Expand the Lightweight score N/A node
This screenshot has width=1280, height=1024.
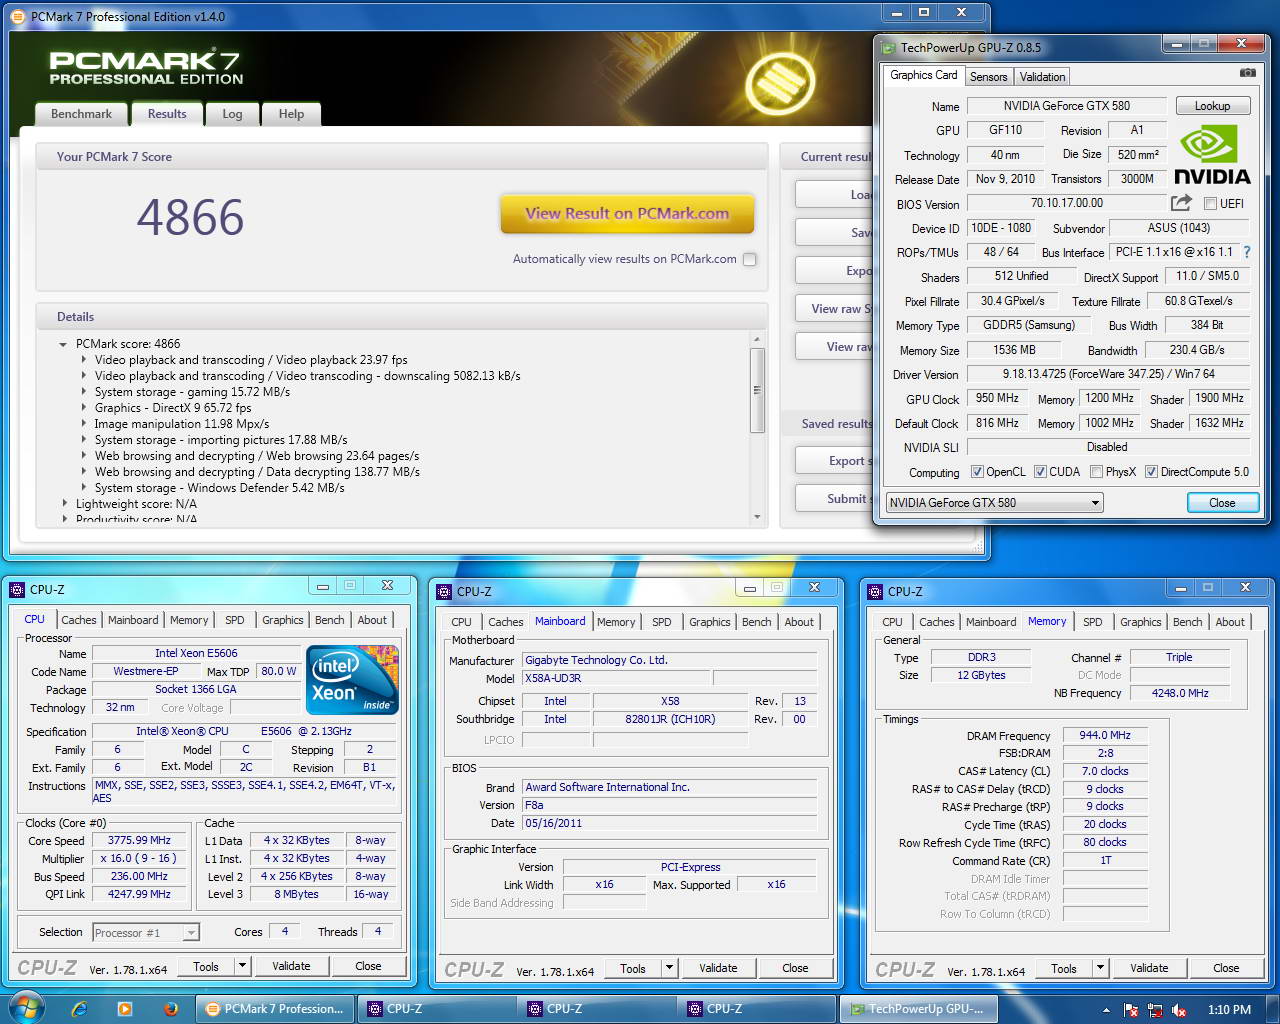click(x=65, y=504)
